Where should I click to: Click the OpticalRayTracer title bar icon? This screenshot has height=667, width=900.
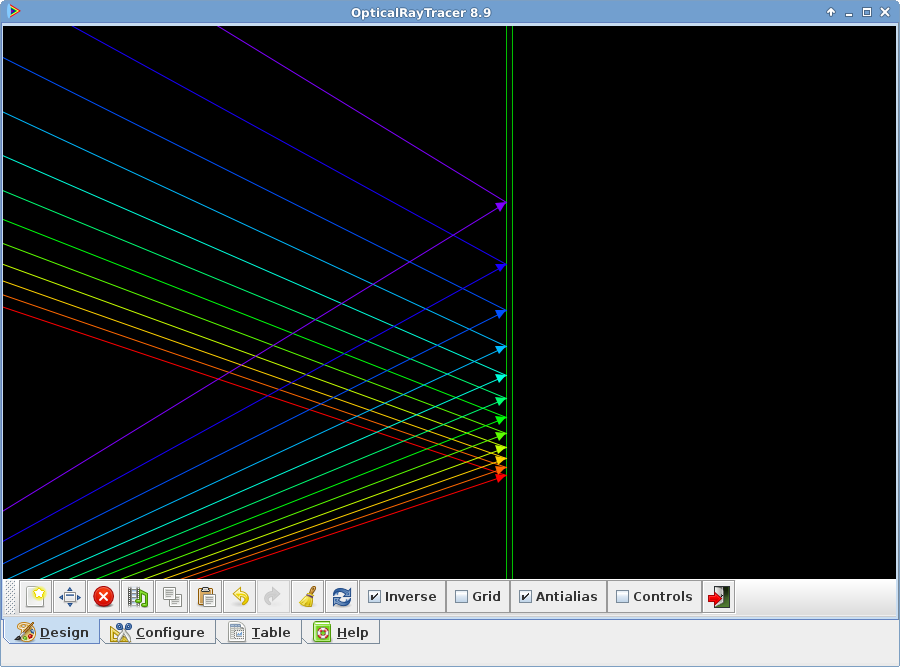[x=13, y=12]
